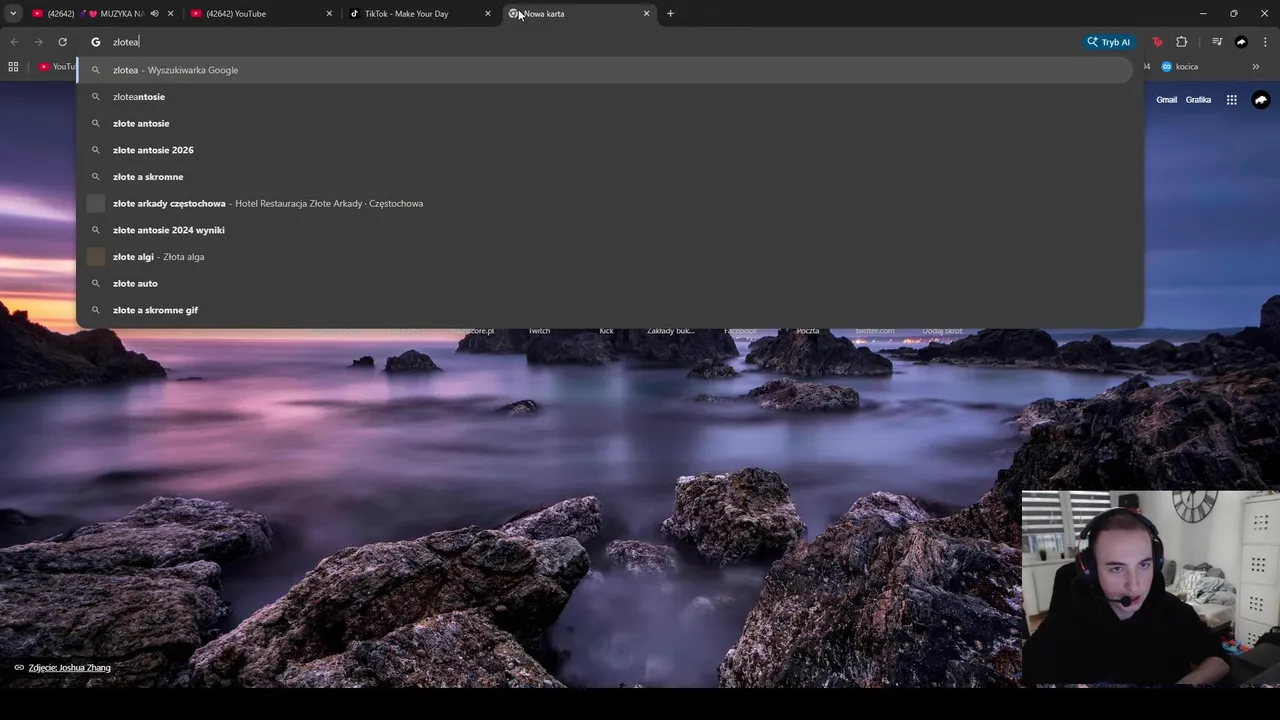The image size is (1280, 720).
Task: Open the Facebook shortcut
Action: [x=741, y=331]
